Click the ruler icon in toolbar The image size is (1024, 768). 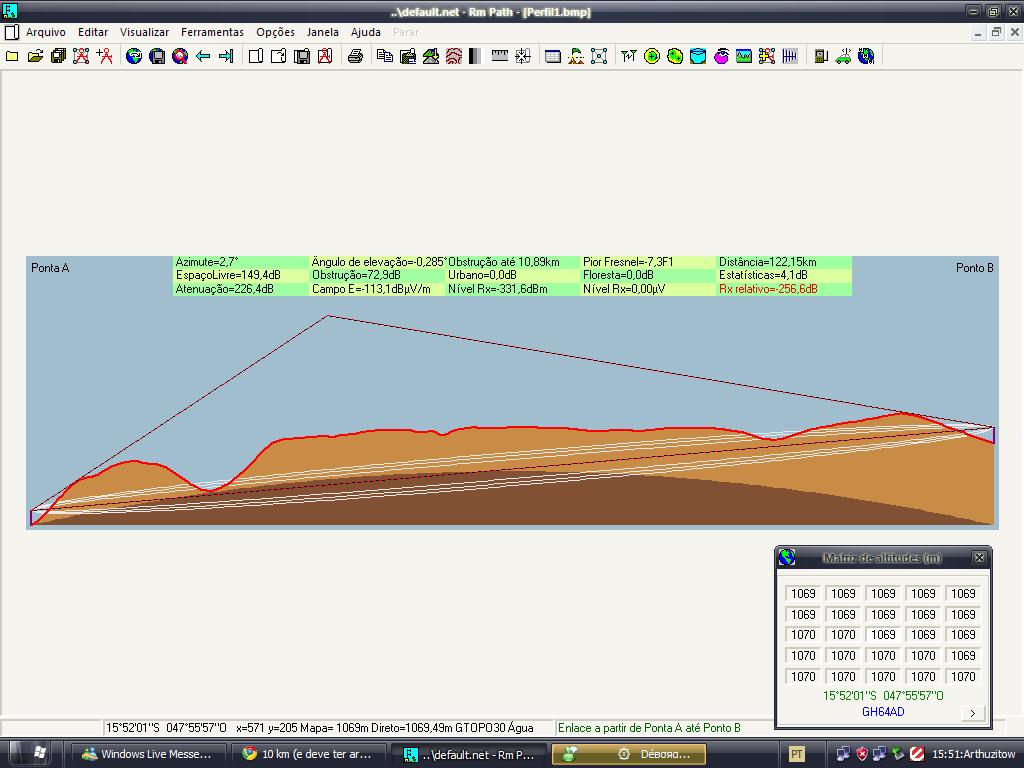coord(500,56)
